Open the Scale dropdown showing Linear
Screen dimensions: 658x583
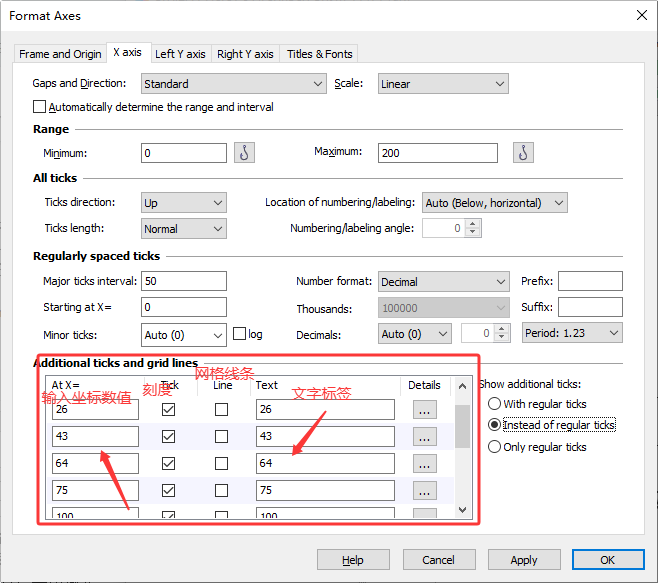coord(443,84)
